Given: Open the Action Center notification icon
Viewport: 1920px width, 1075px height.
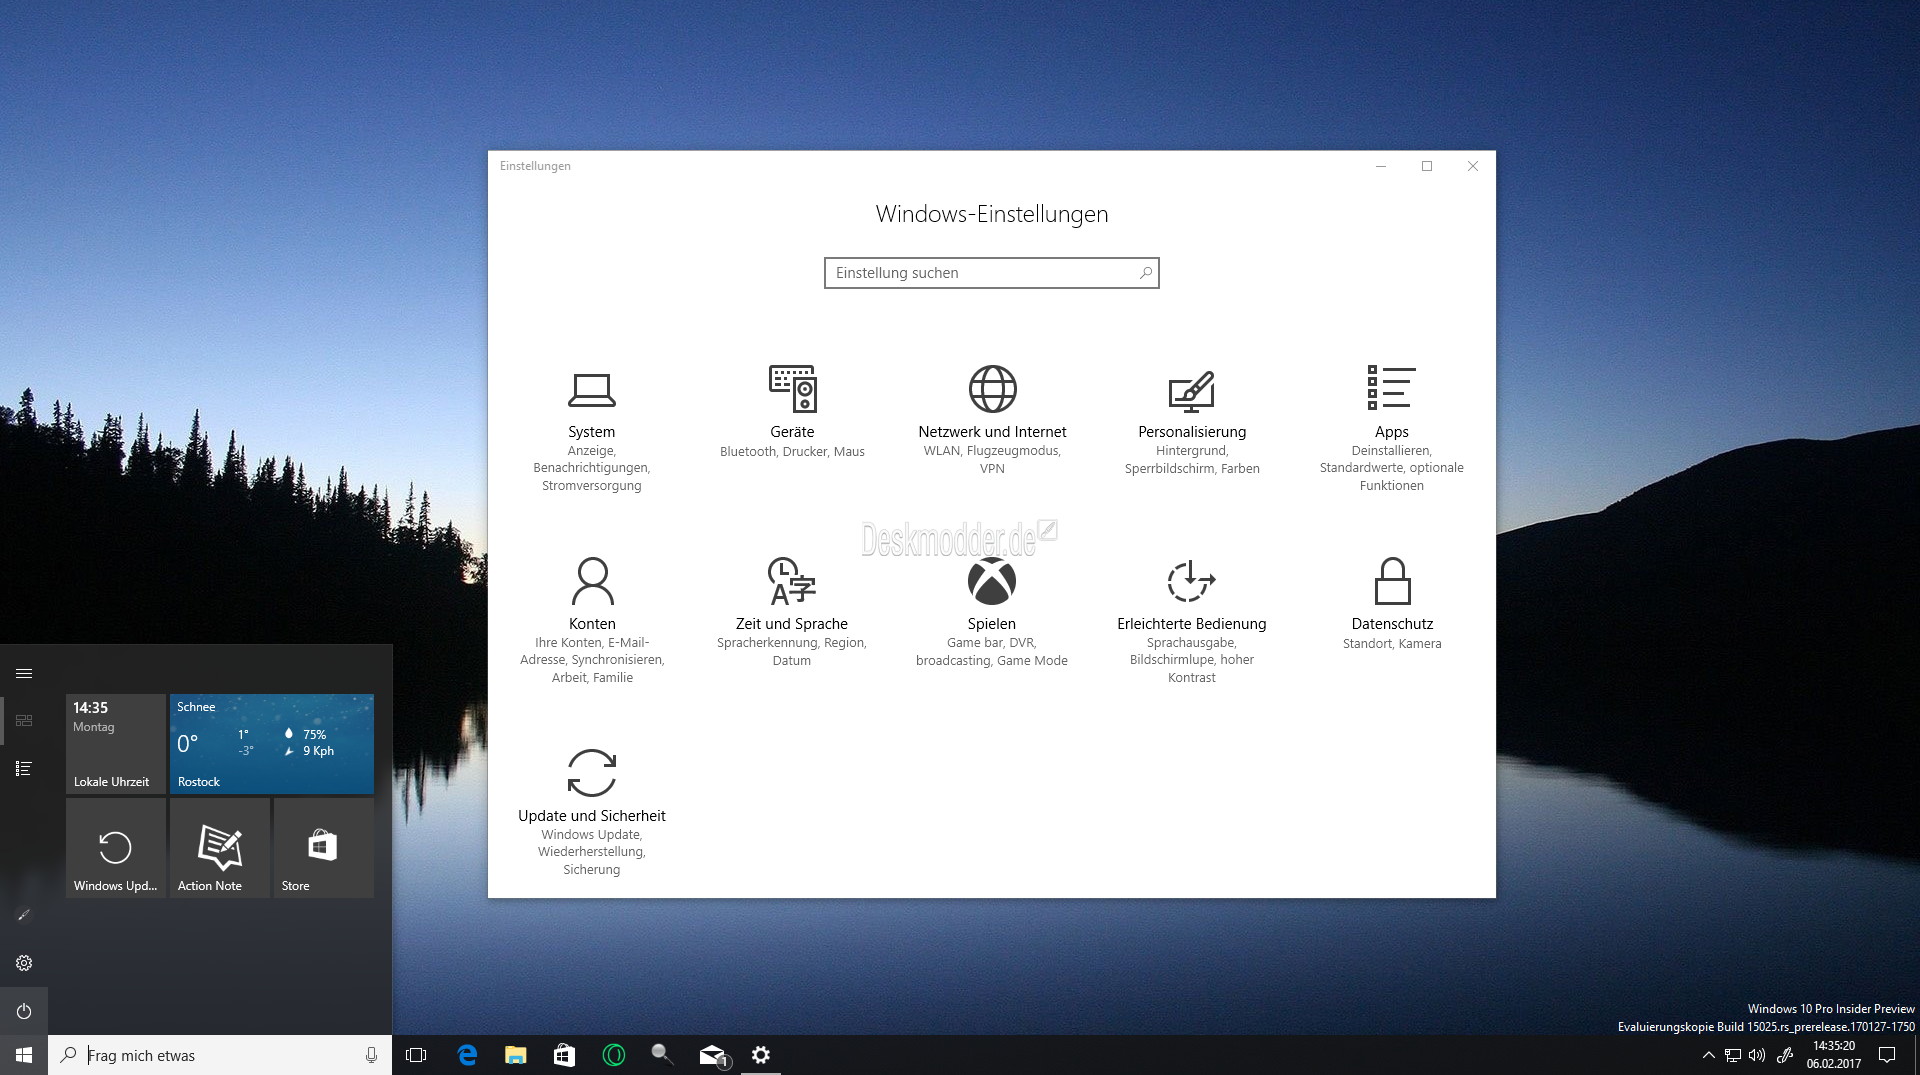Looking at the screenshot, I should [1887, 1055].
